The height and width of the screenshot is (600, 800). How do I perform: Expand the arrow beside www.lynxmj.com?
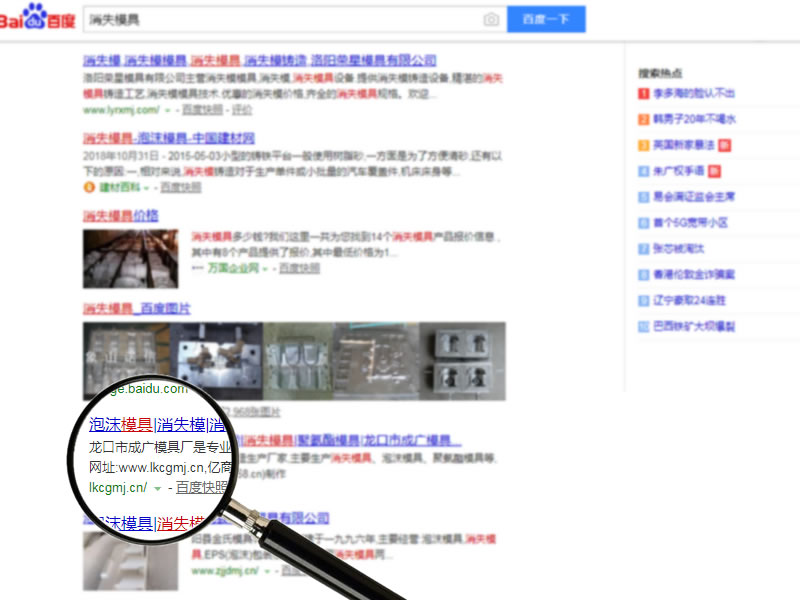click(167, 110)
